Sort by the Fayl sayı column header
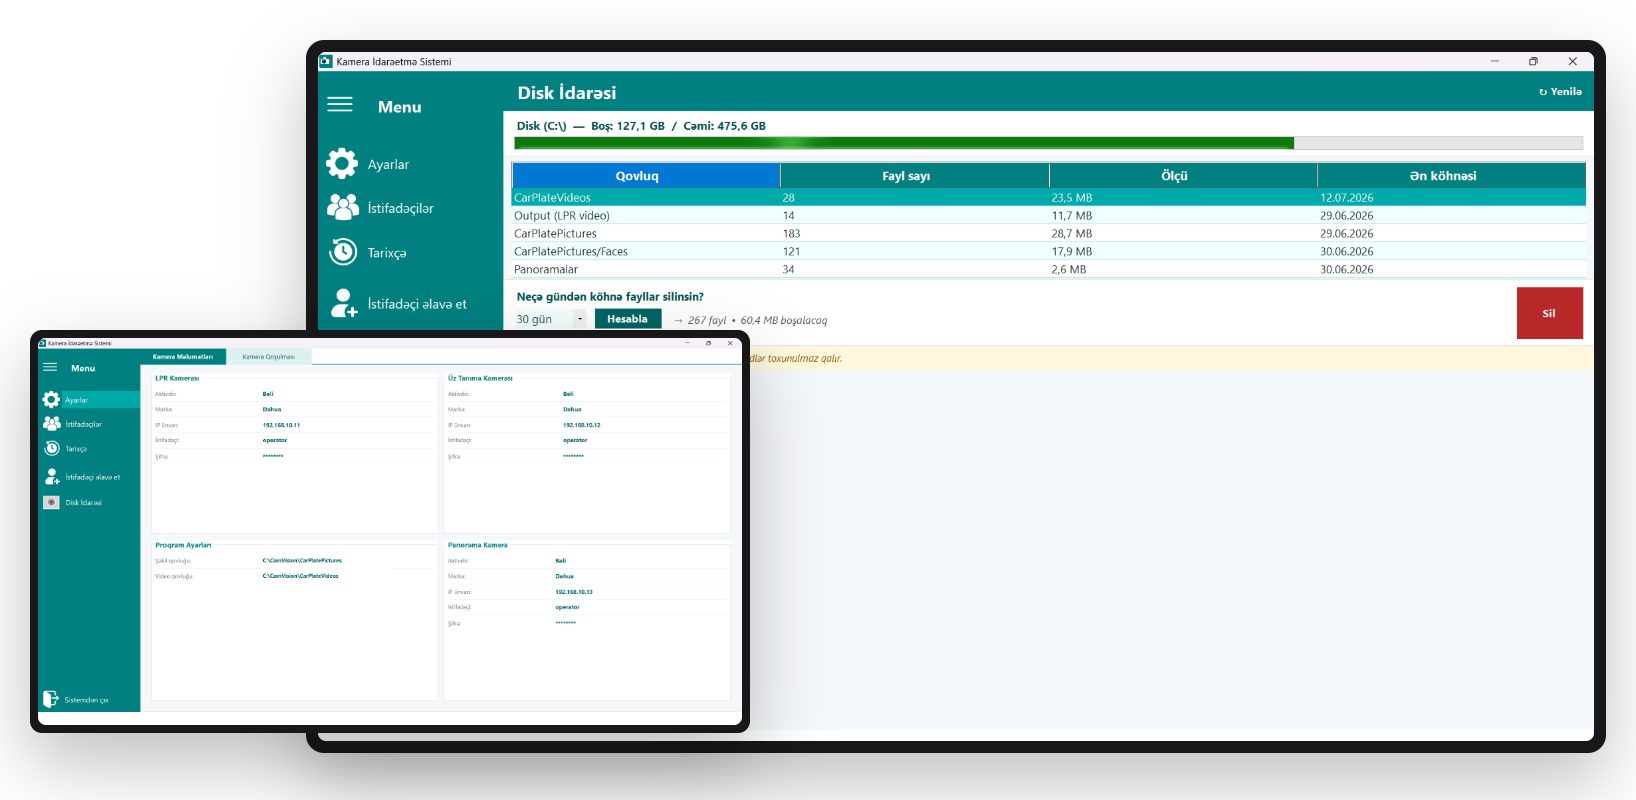The height and width of the screenshot is (800, 1636). pyautogui.click(x=914, y=176)
